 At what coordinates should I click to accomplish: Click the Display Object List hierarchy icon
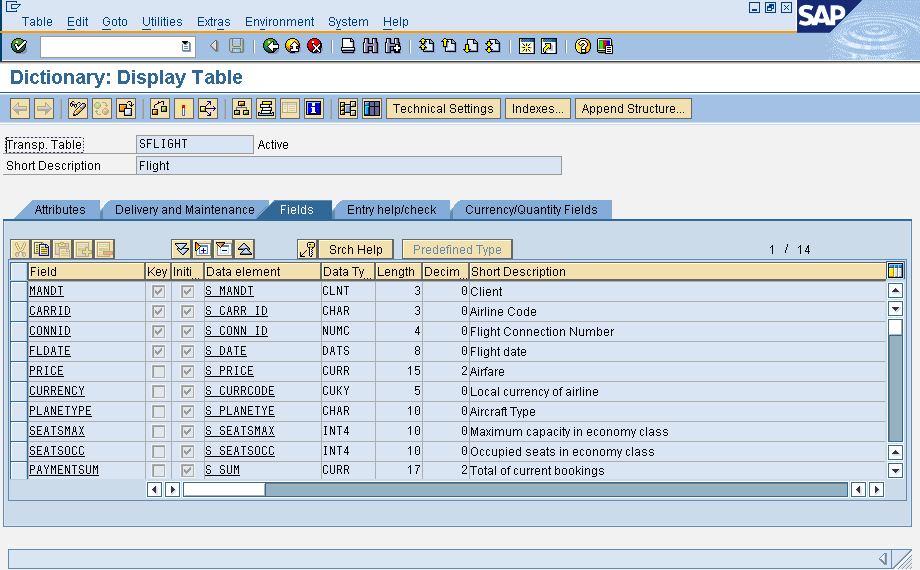[242, 109]
